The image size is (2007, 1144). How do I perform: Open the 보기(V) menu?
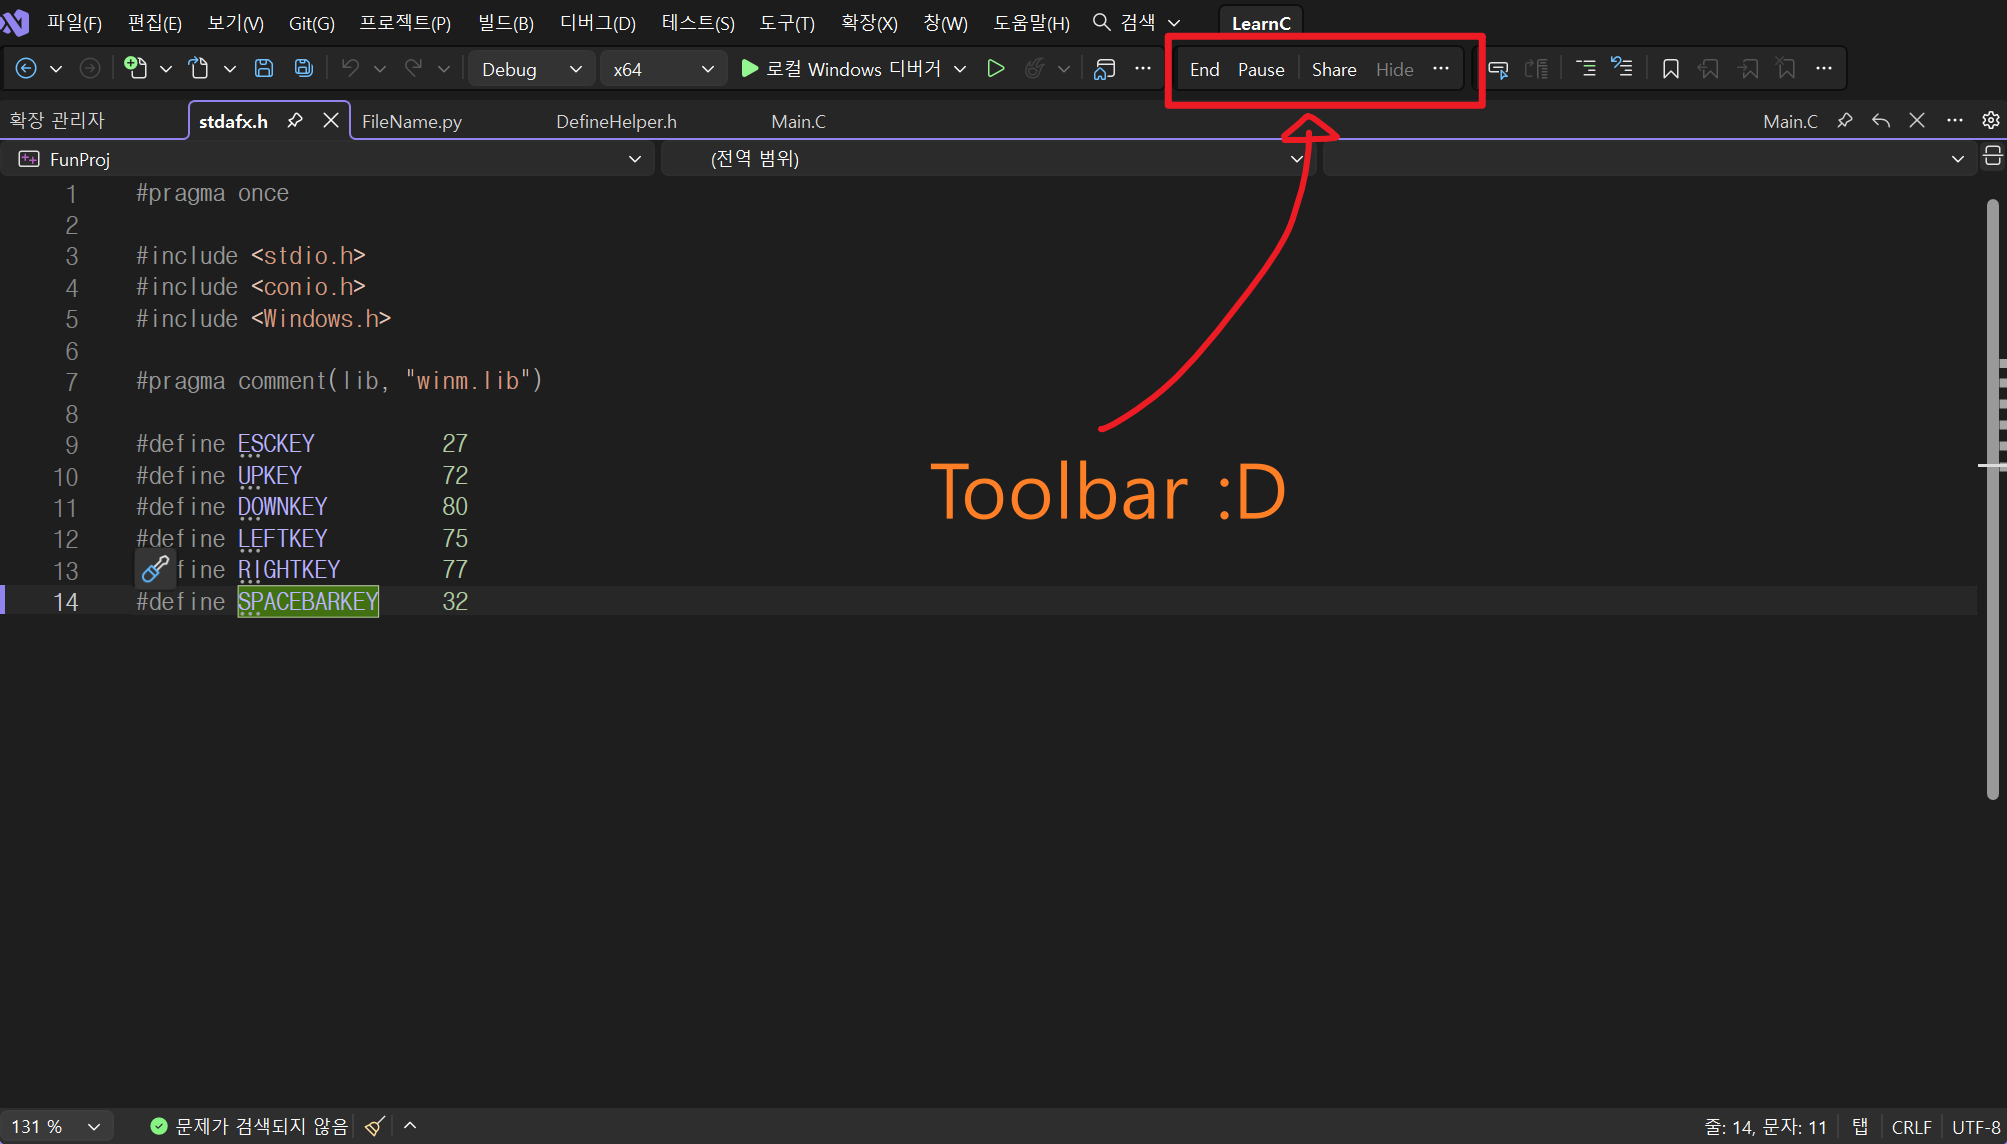tap(236, 23)
